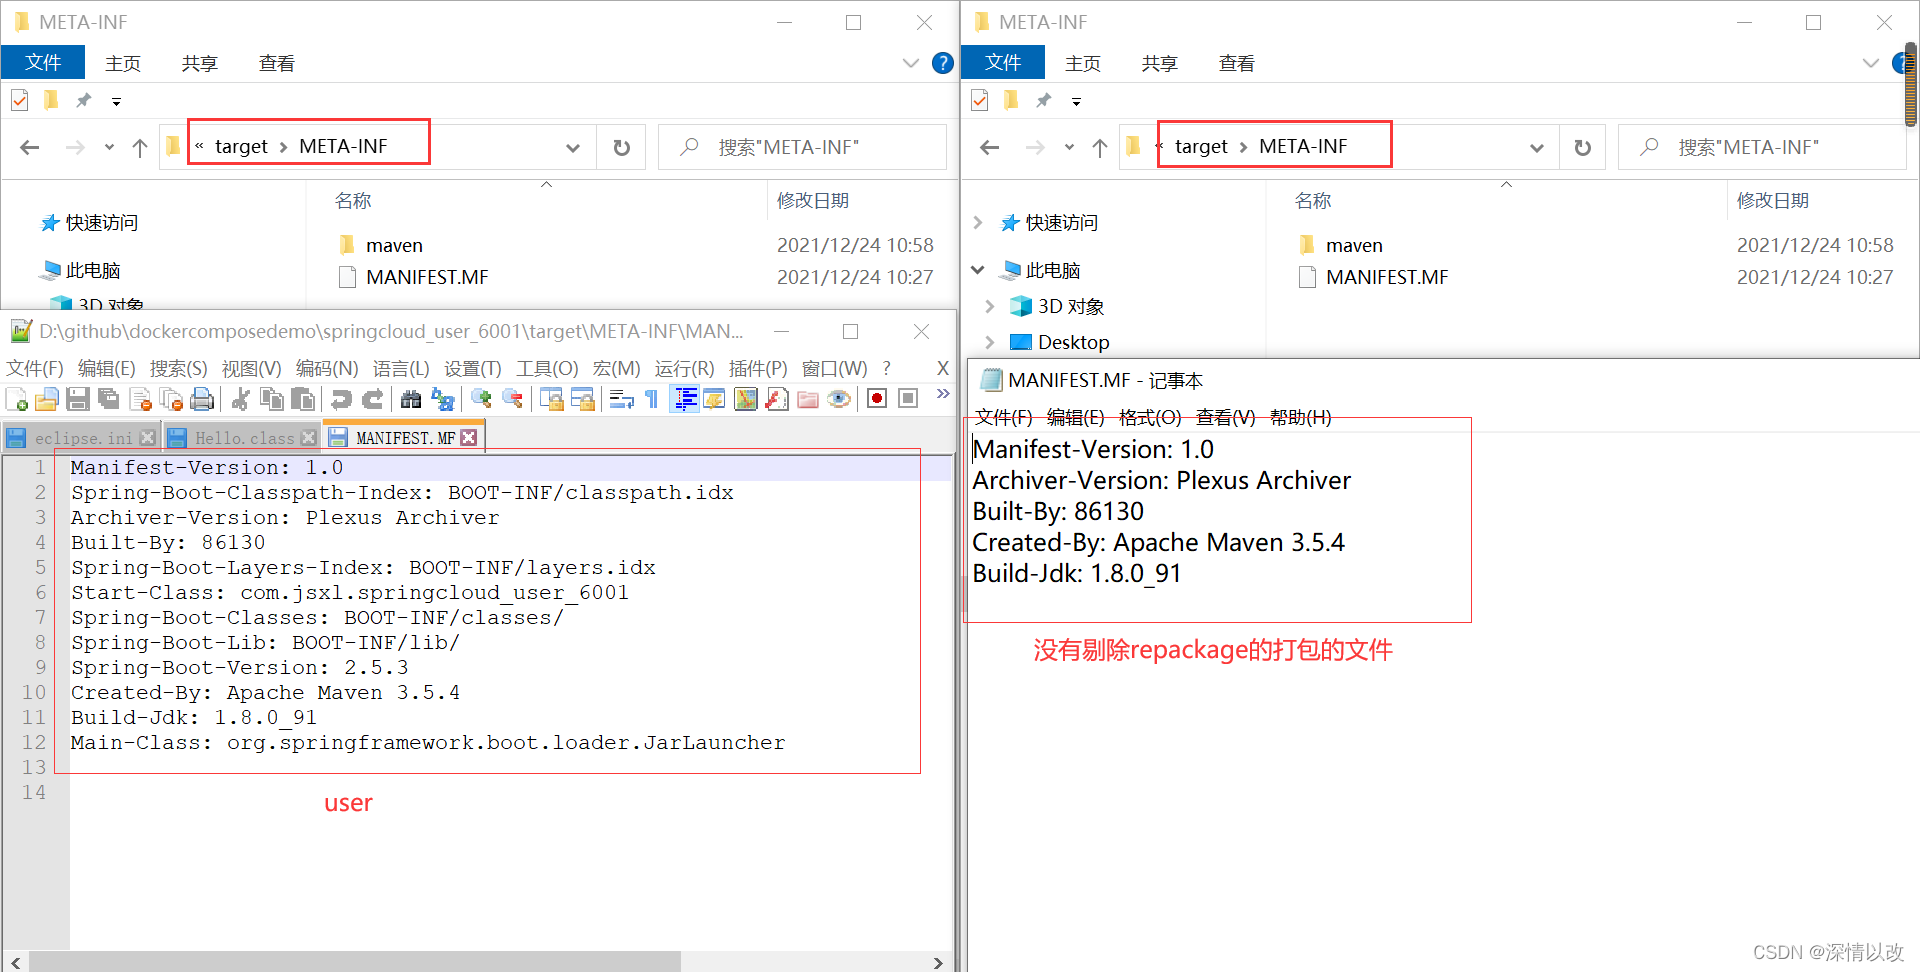Toggle the Monitoring eye icon
Image resolution: width=1920 pixels, height=972 pixels.
pyautogui.click(x=839, y=400)
